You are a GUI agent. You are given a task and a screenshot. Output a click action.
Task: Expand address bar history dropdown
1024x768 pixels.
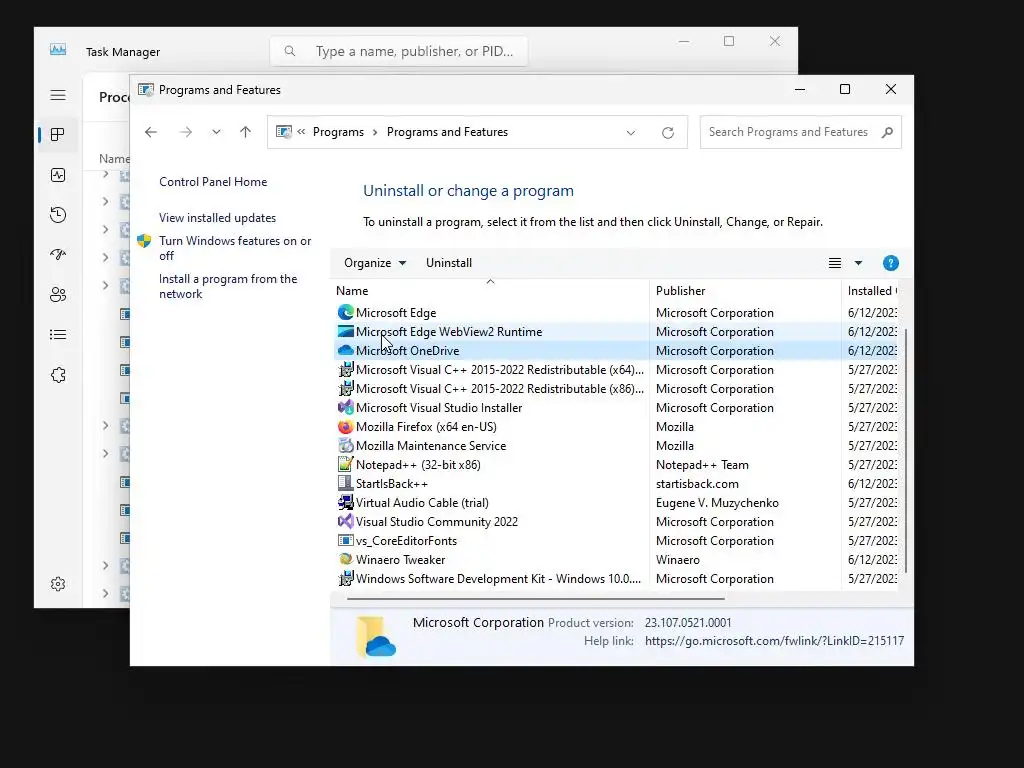pyautogui.click(x=631, y=133)
